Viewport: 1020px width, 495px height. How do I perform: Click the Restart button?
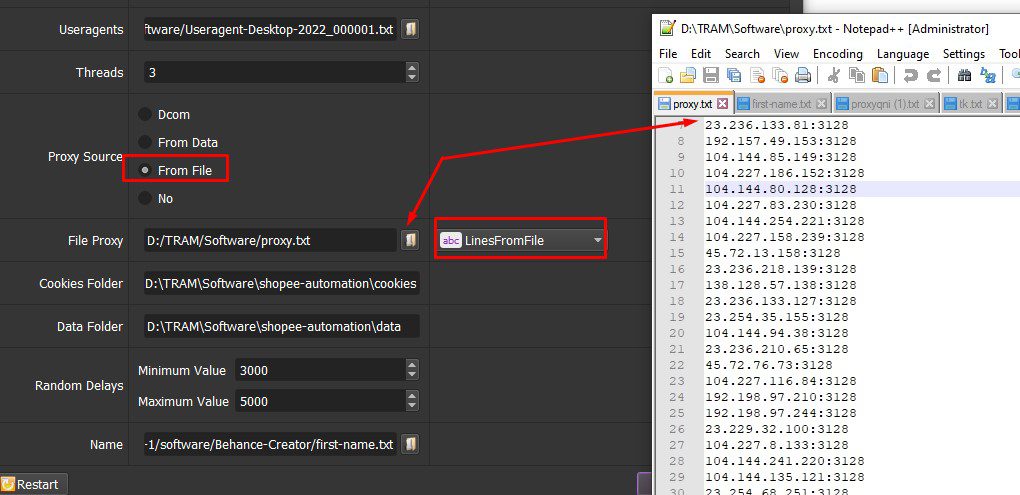click(33, 485)
